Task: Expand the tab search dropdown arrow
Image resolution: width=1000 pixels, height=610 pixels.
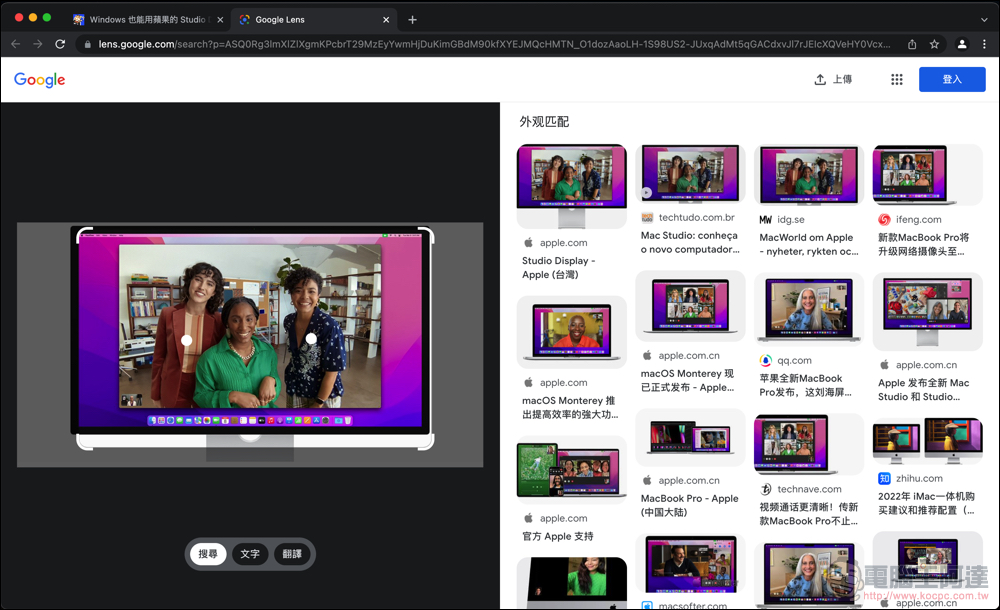Action: point(984,20)
